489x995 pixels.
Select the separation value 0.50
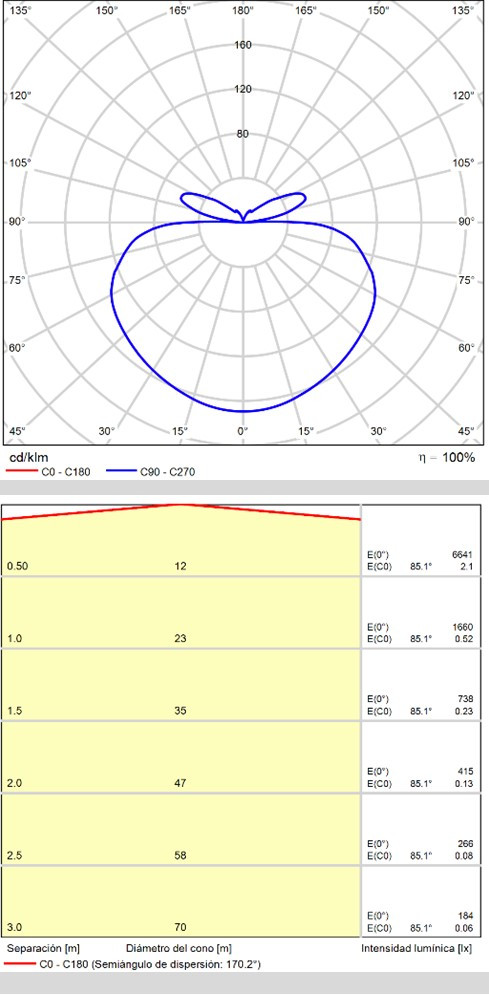[x=16, y=566]
